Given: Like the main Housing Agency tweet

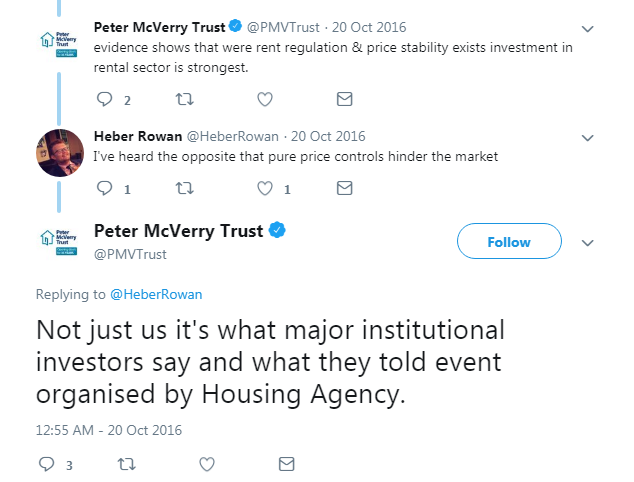Looking at the screenshot, I should (x=207, y=464).
